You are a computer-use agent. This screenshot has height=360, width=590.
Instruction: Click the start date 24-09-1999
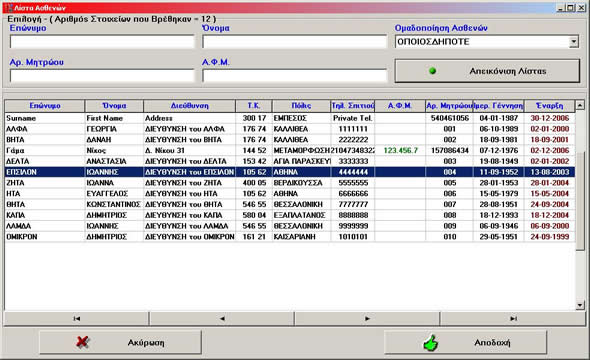click(549, 237)
